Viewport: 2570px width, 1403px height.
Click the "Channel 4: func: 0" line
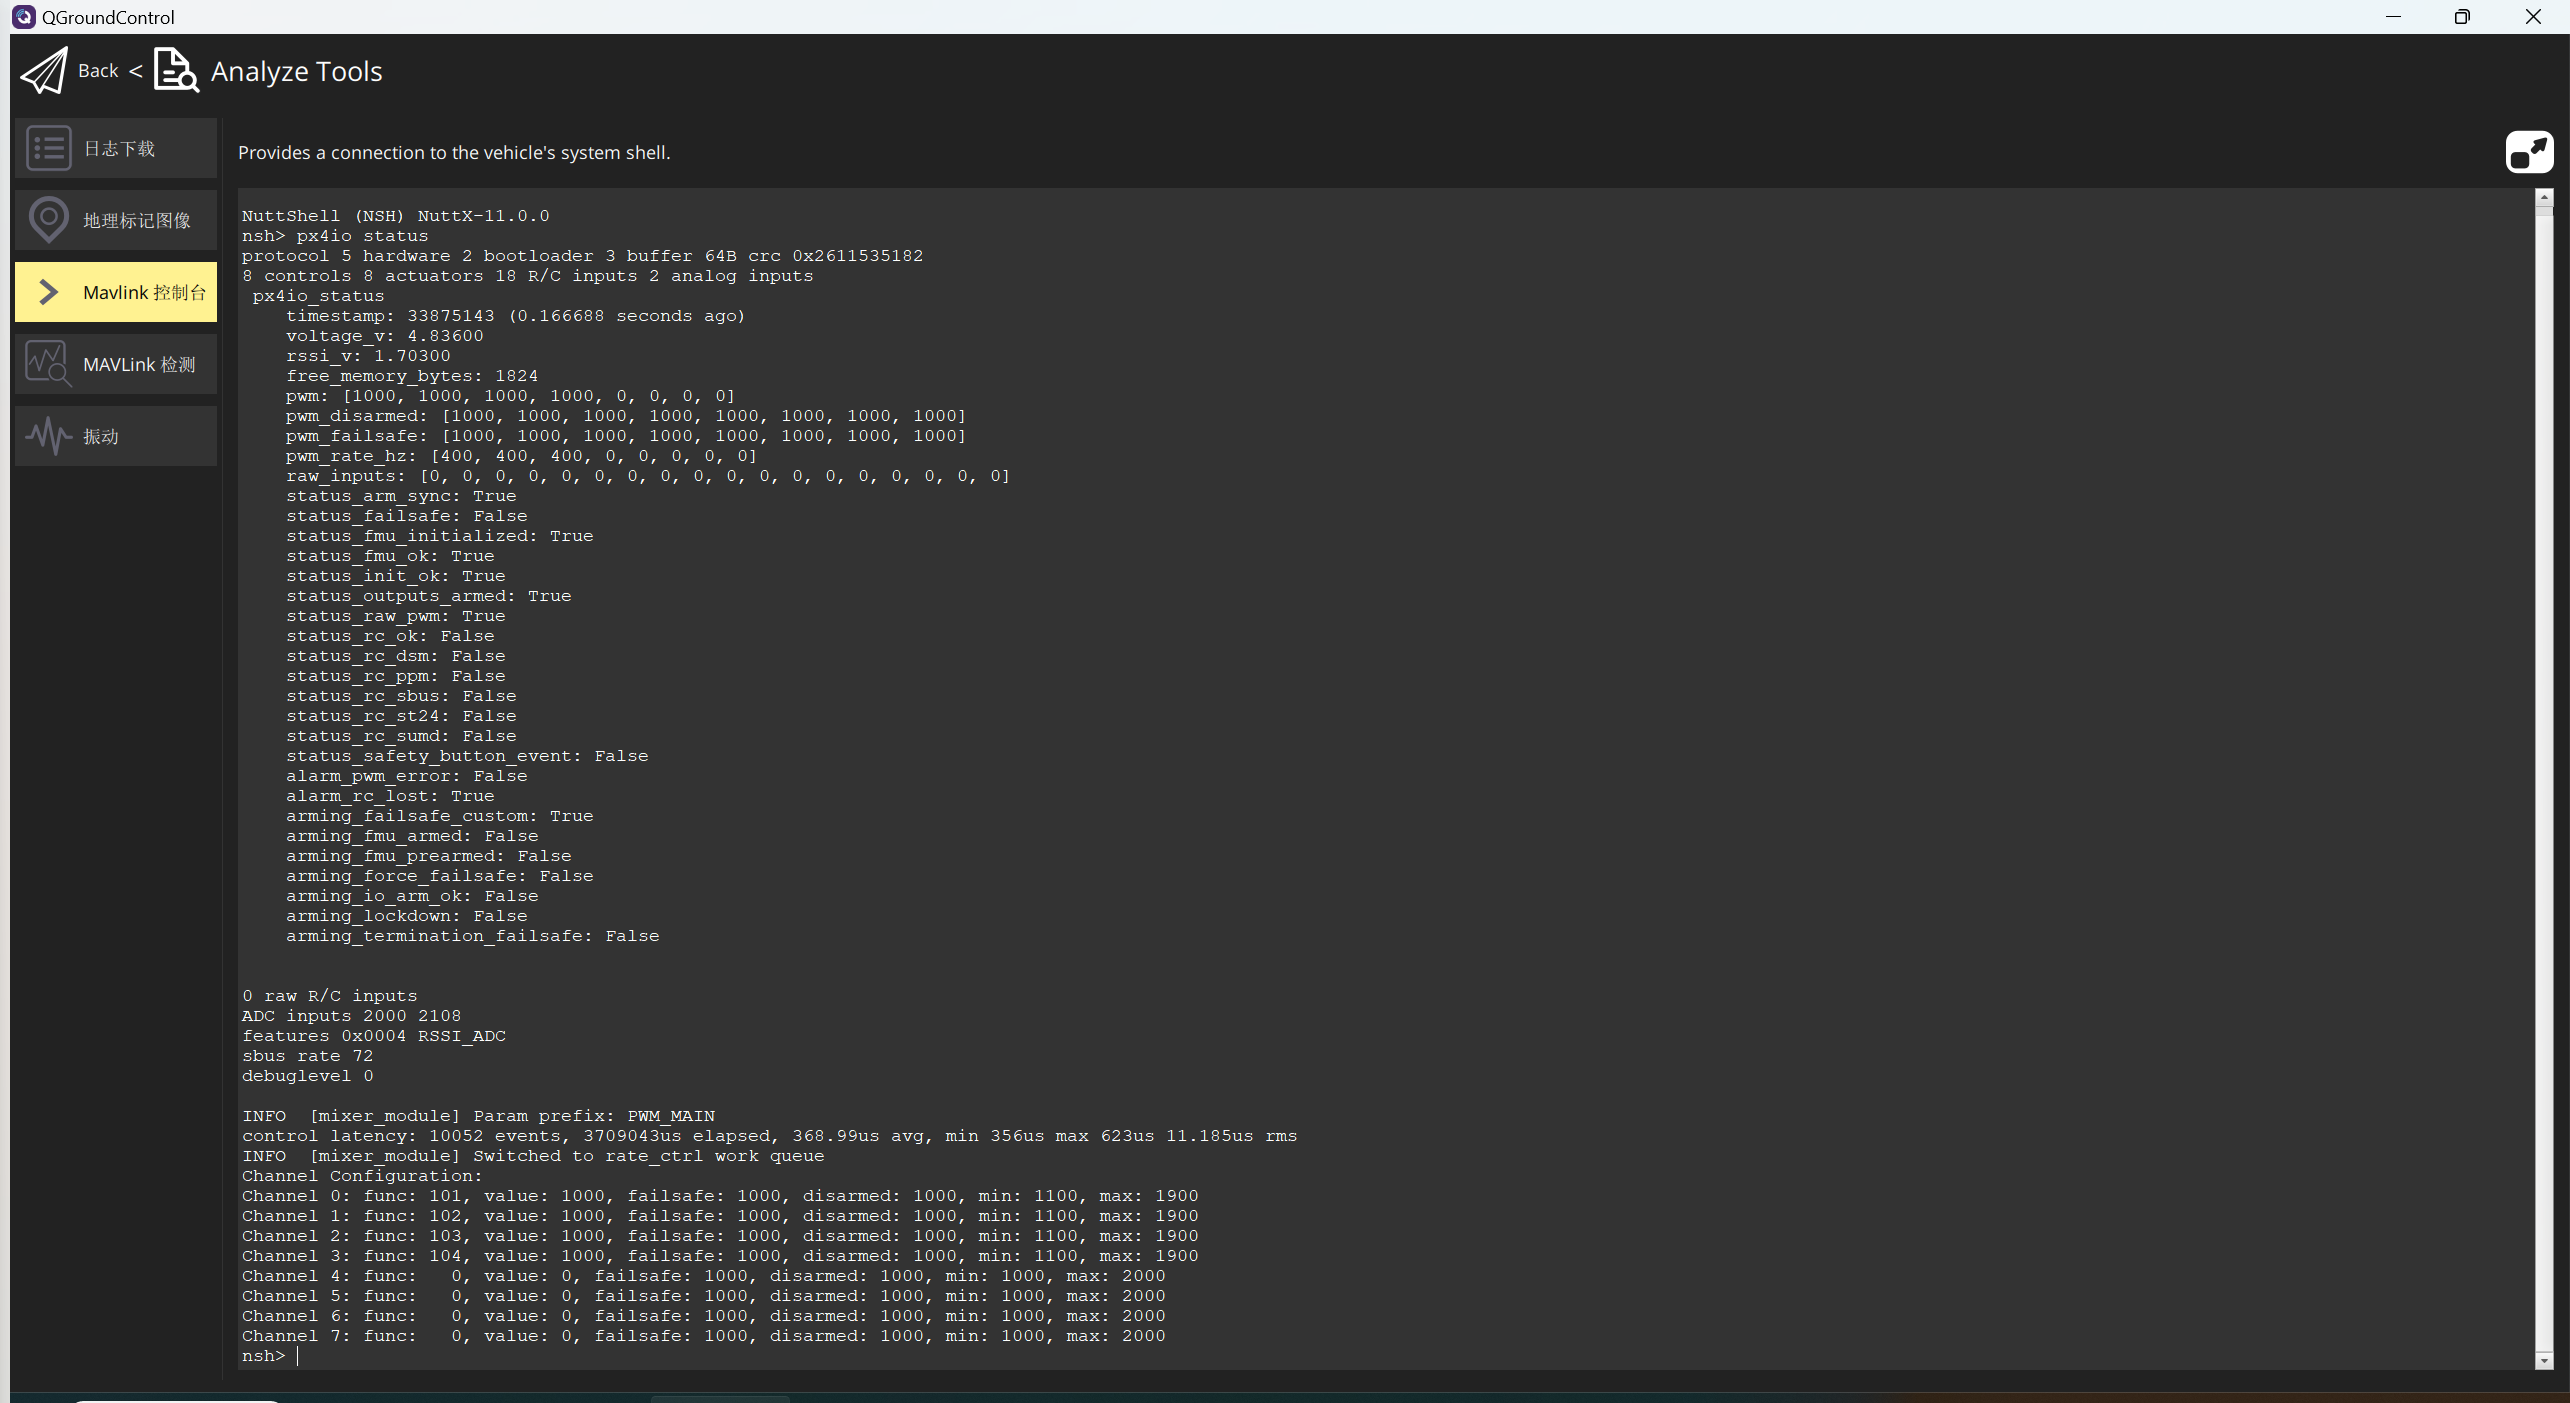(704, 1276)
